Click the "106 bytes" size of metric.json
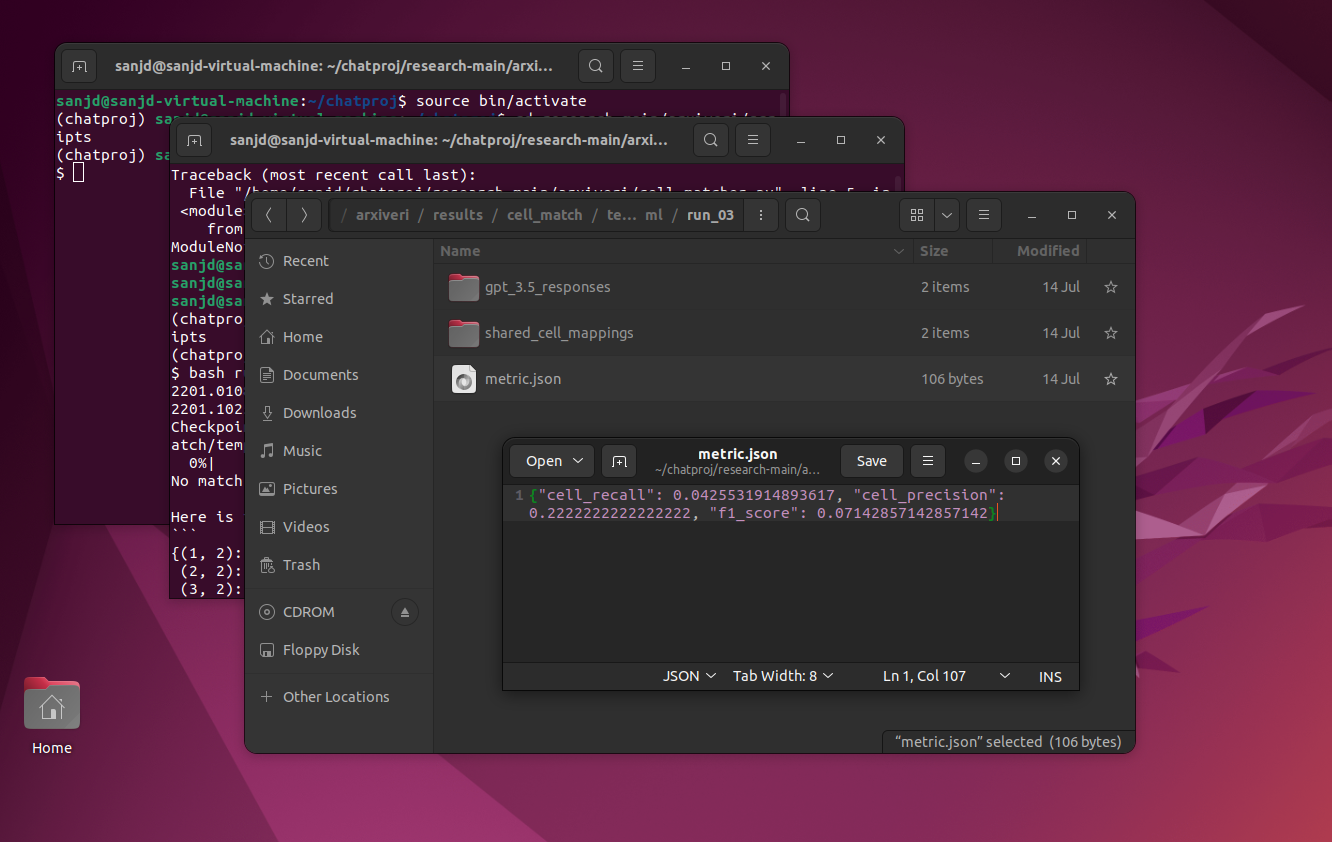 point(952,379)
